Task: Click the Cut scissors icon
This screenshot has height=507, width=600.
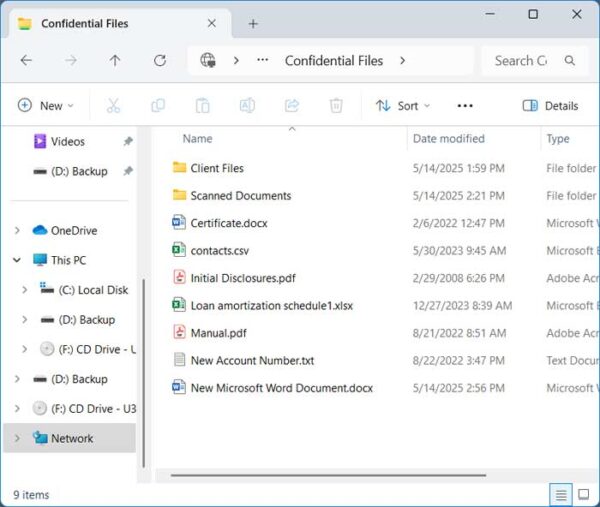Action: [113, 106]
